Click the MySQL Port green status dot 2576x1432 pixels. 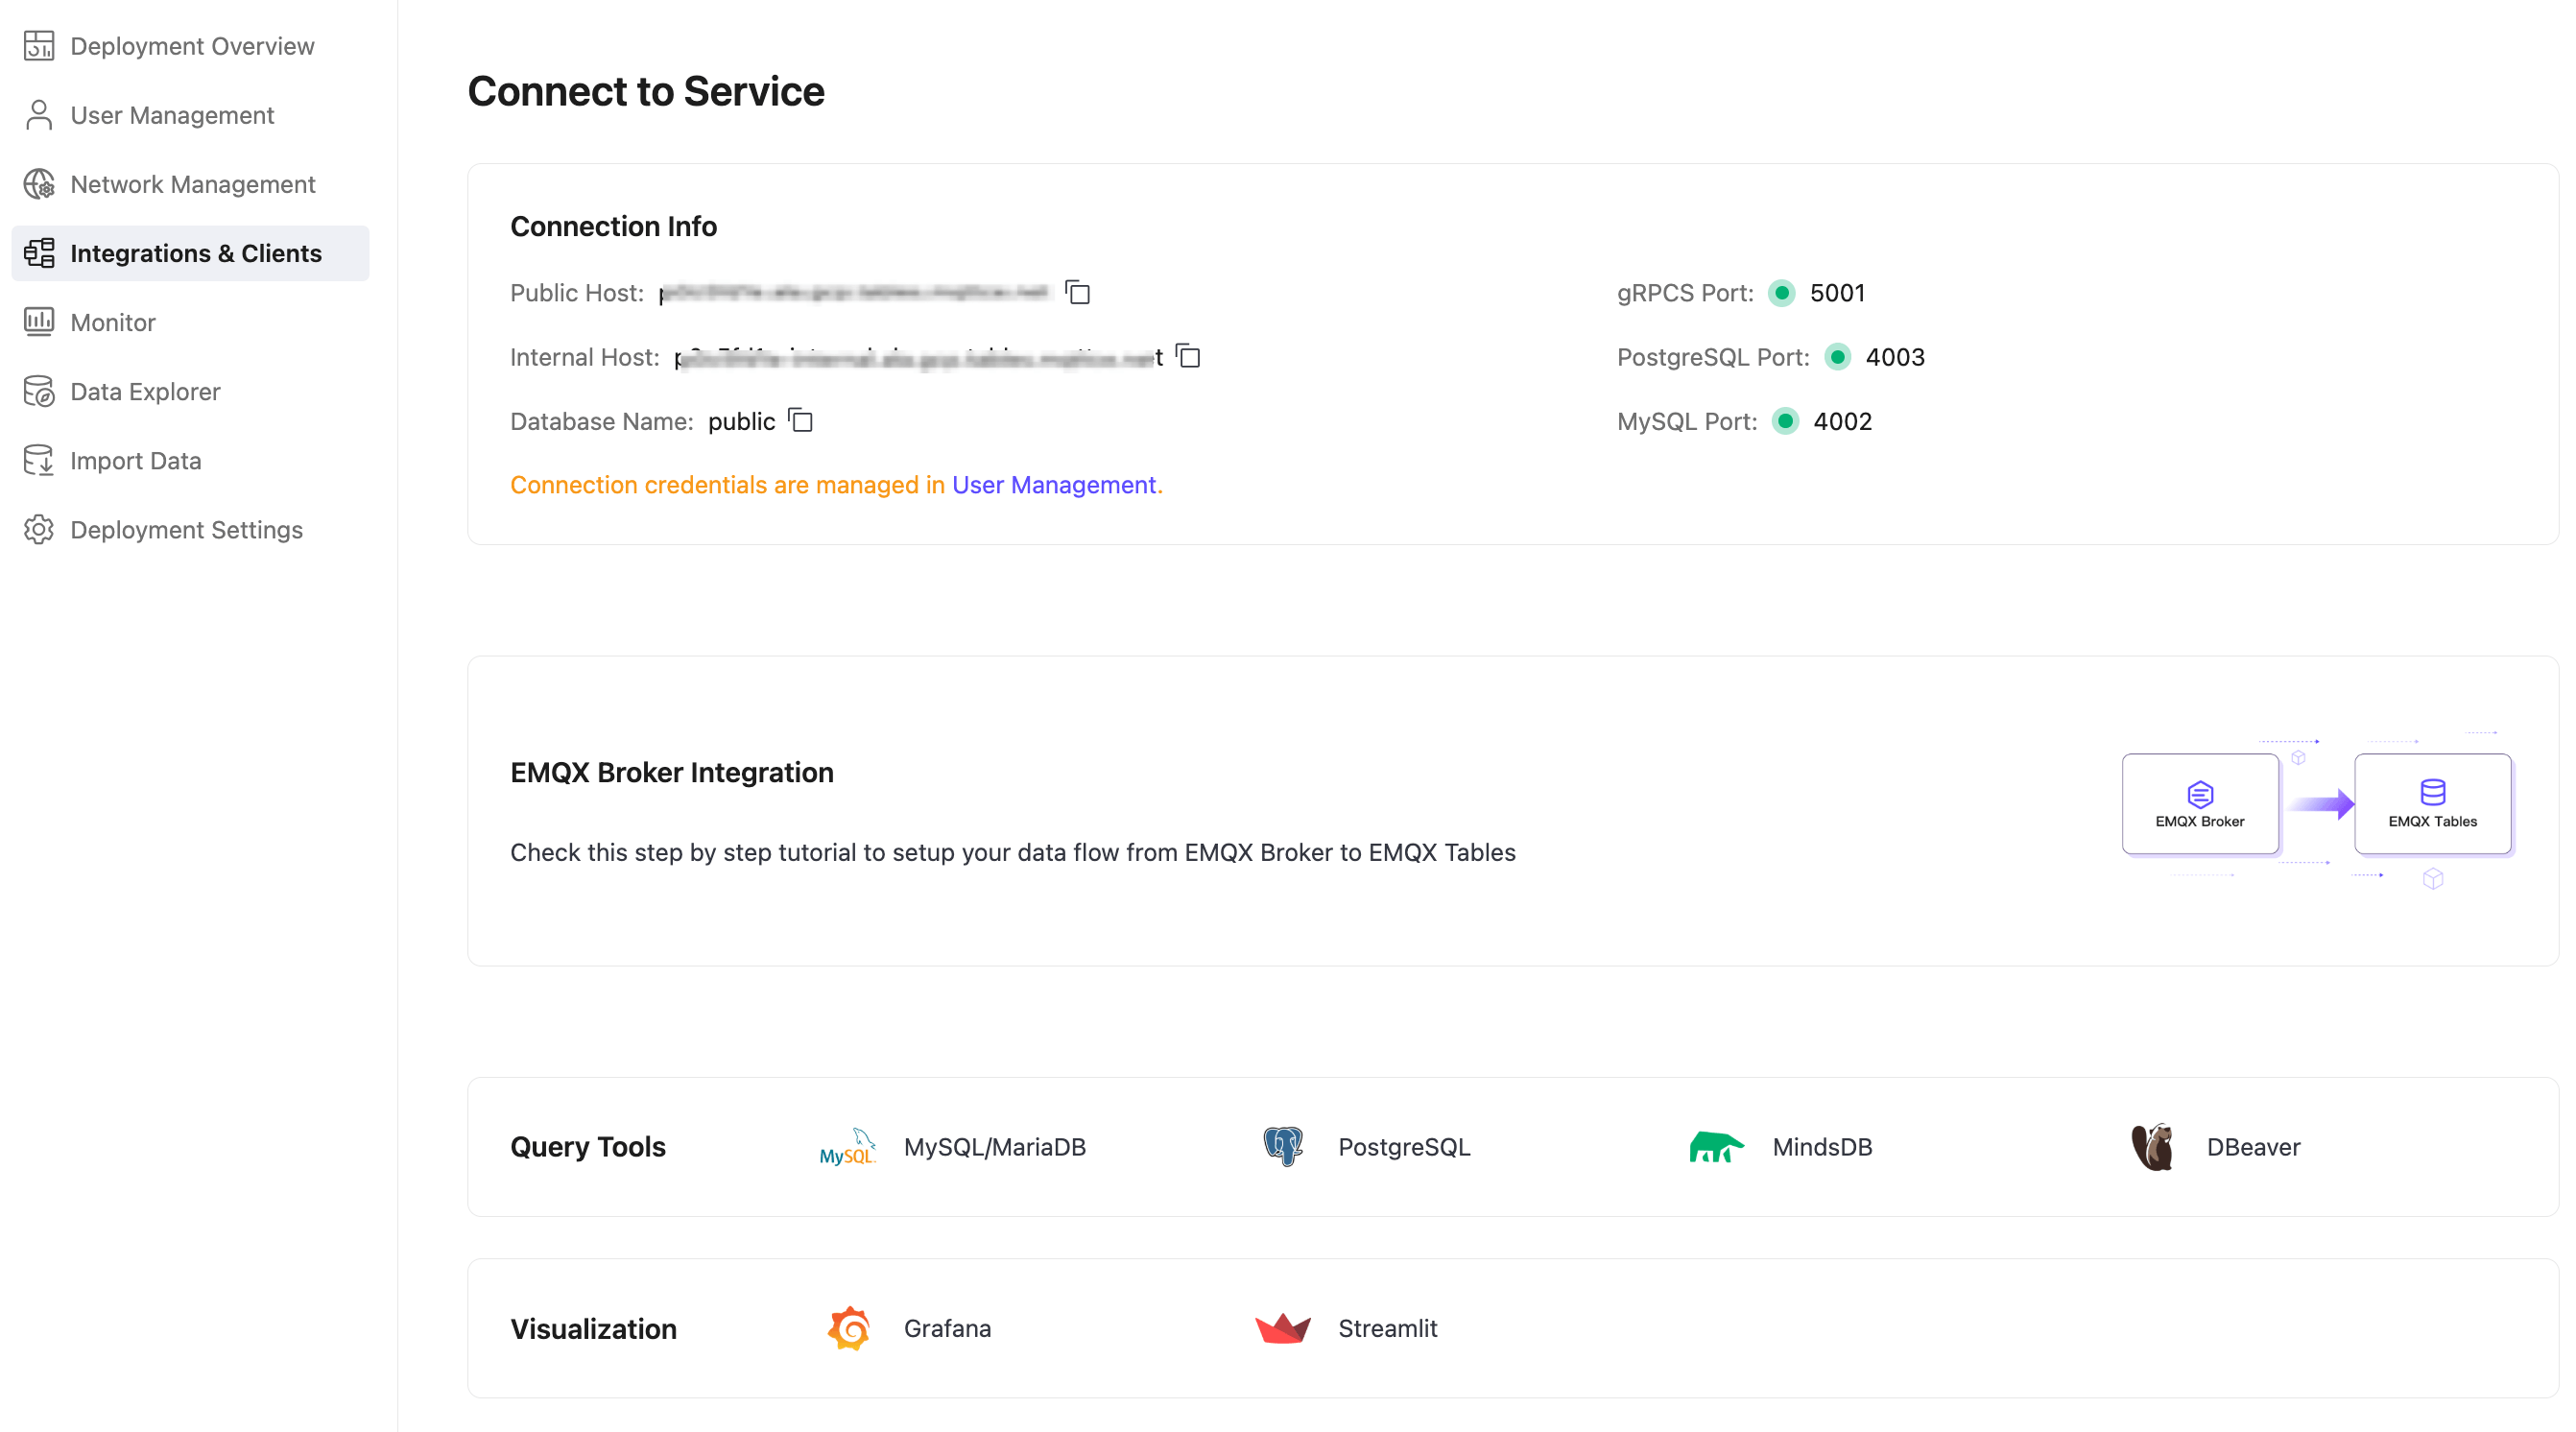[x=1785, y=421]
